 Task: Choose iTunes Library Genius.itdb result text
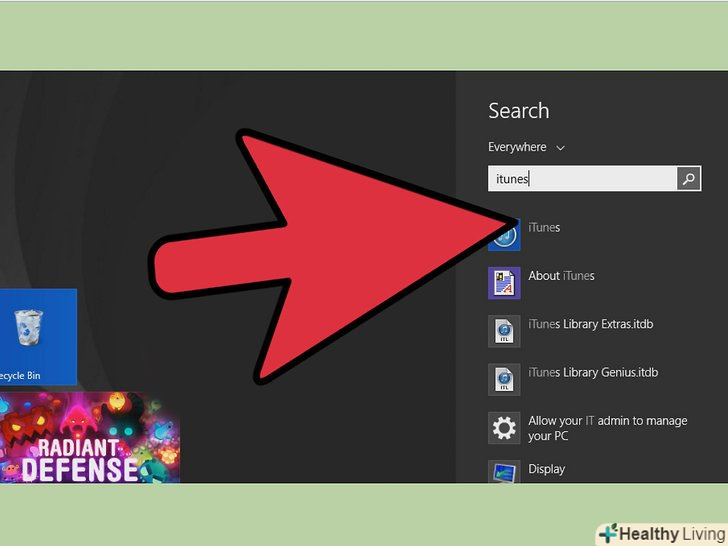point(593,372)
